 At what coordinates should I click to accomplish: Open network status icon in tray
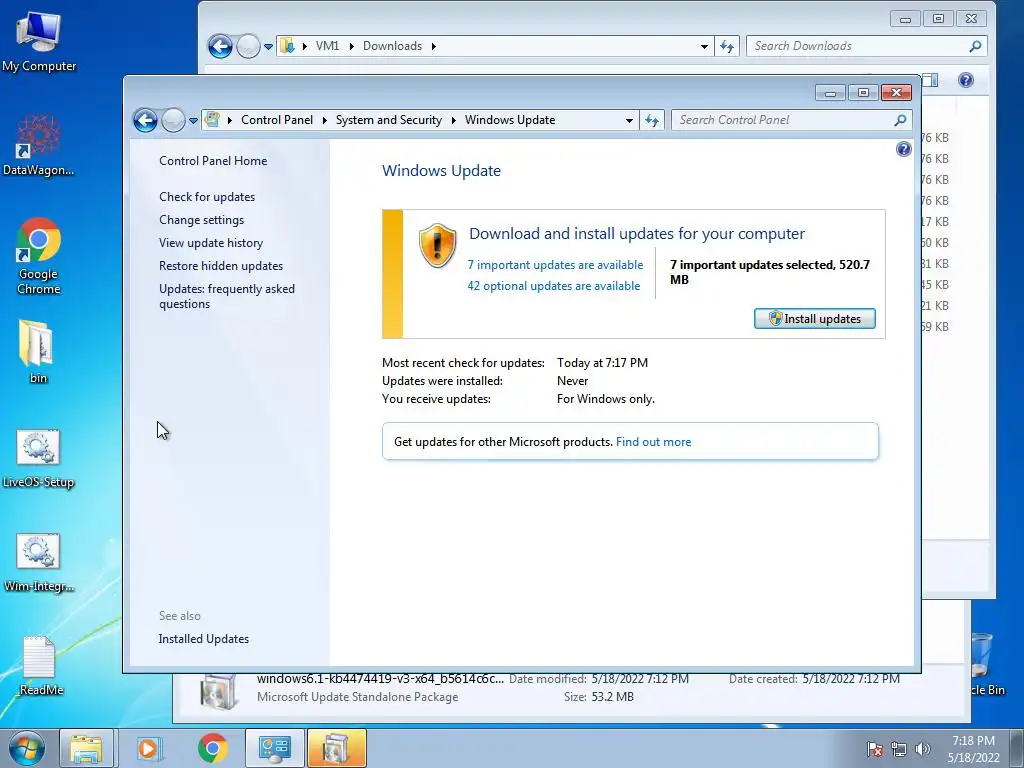[899, 749]
